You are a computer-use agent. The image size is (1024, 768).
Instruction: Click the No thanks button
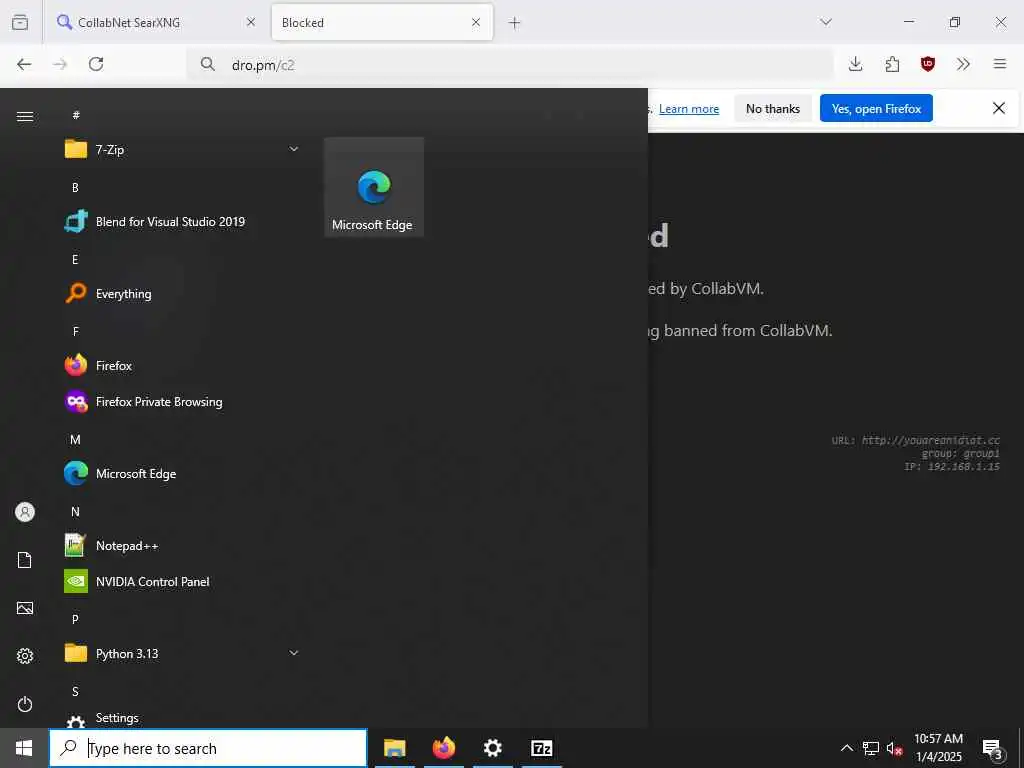[773, 108]
